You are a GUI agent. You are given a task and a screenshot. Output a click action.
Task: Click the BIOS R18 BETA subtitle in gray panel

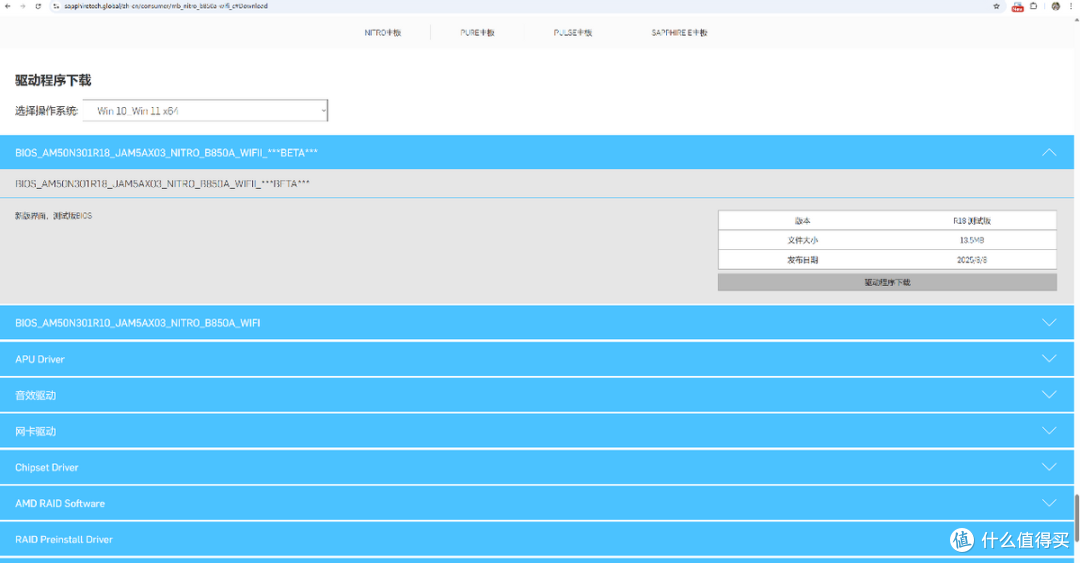(163, 183)
